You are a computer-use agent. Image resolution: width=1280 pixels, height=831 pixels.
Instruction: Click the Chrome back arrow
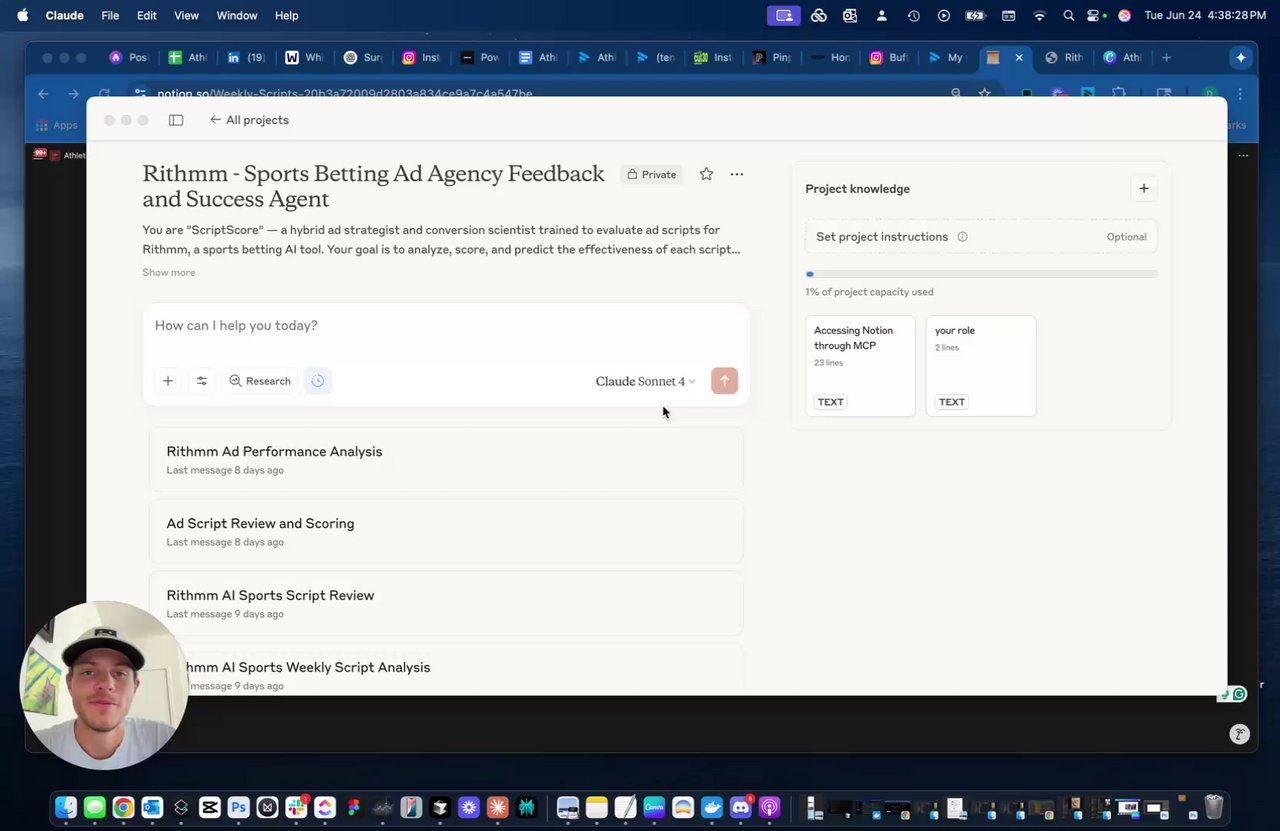click(43, 94)
